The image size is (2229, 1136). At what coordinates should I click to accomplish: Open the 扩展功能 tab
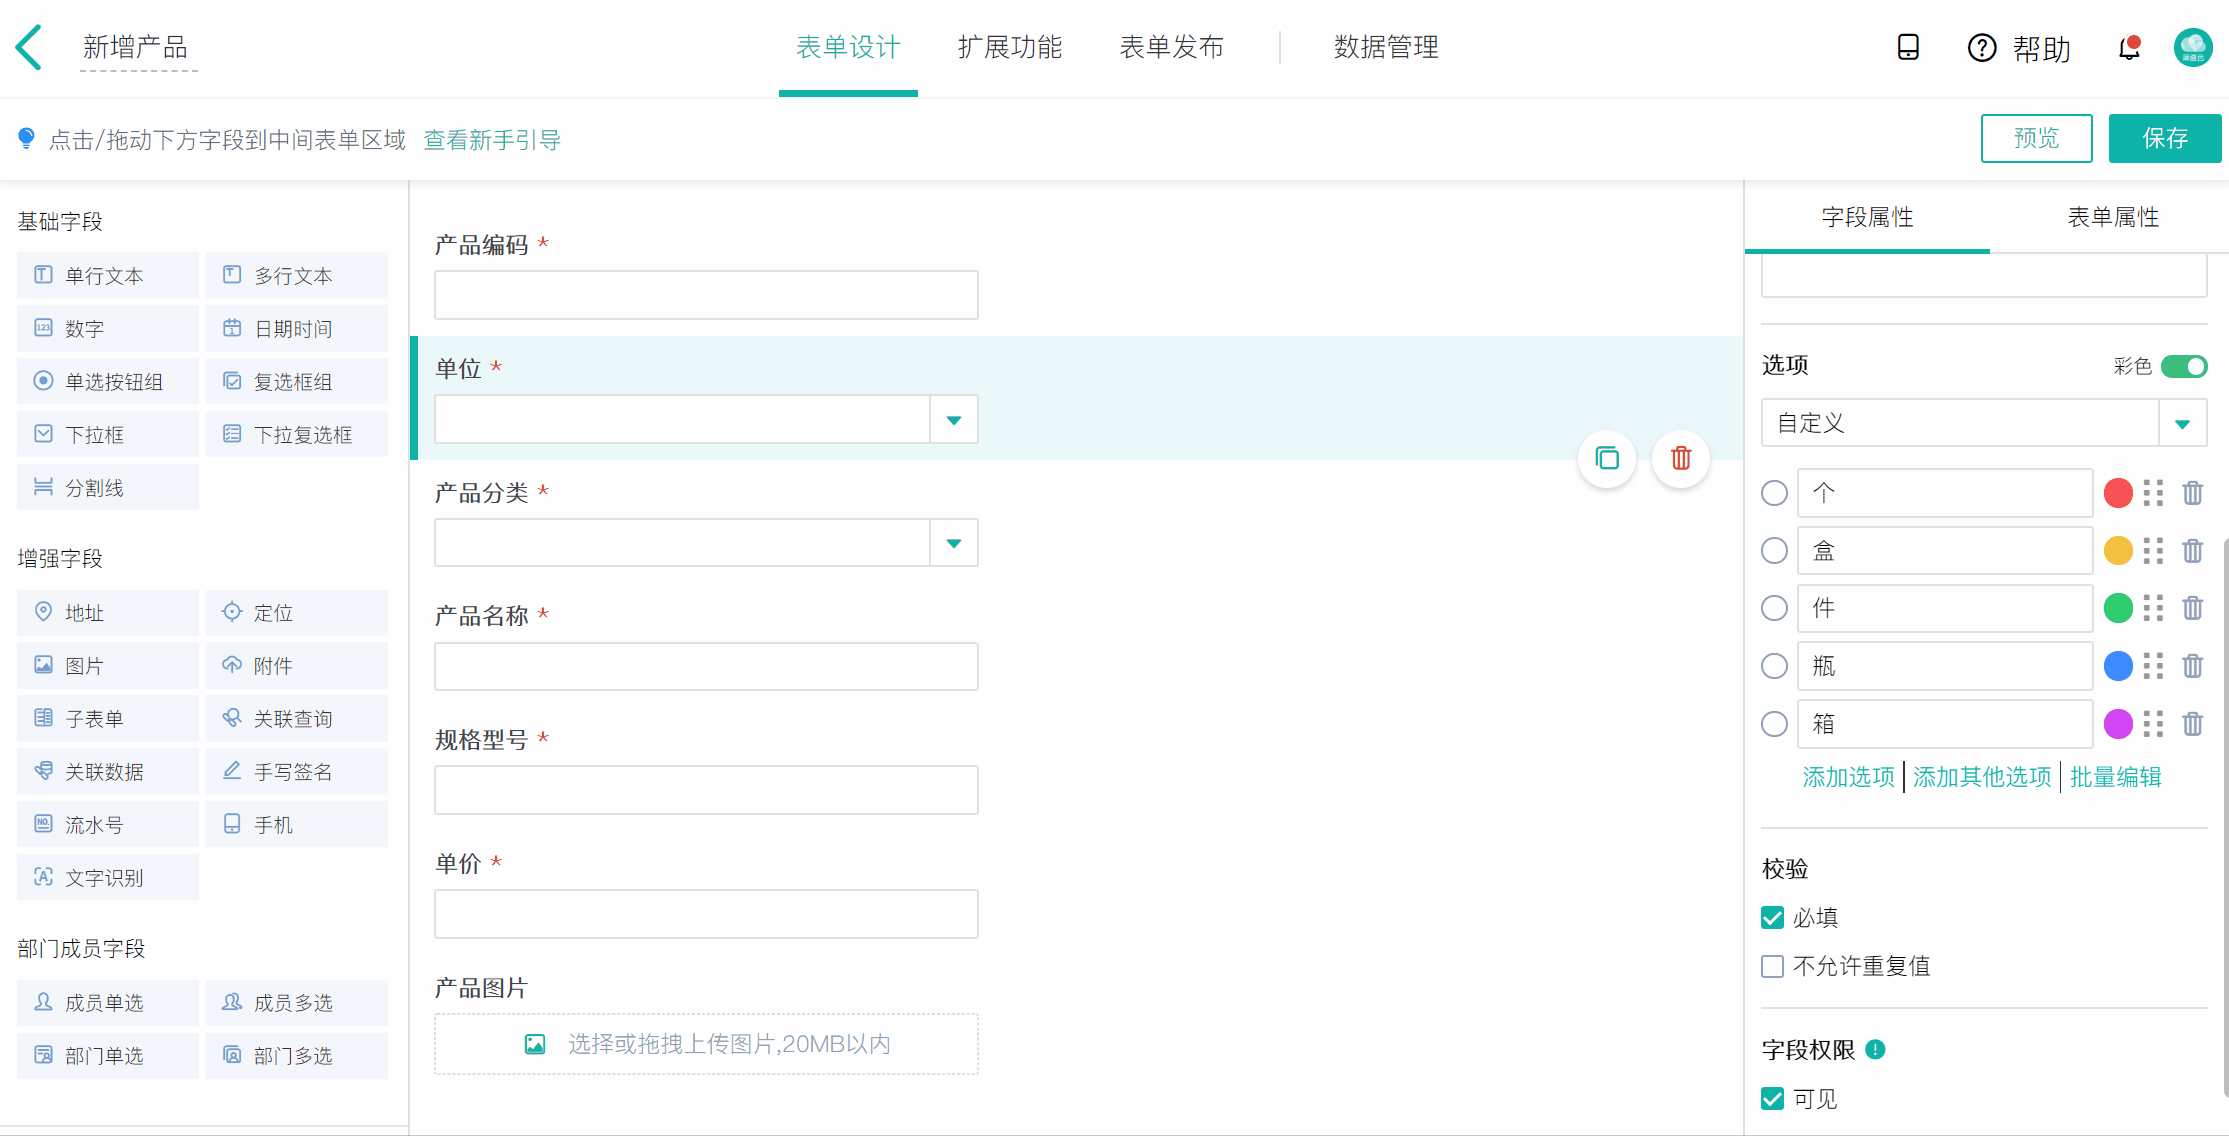(x=1009, y=47)
